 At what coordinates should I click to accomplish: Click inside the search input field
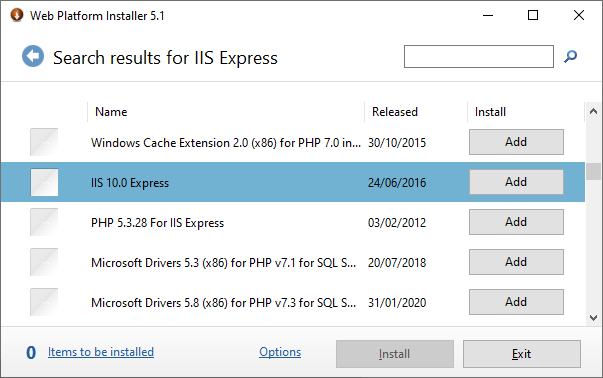(x=479, y=57)
